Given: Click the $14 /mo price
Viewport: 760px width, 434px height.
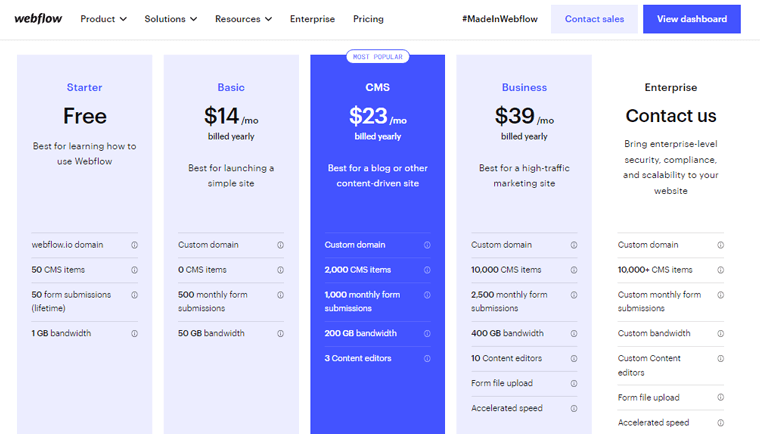Looking at the screenshot, I should tap(231, 116).
